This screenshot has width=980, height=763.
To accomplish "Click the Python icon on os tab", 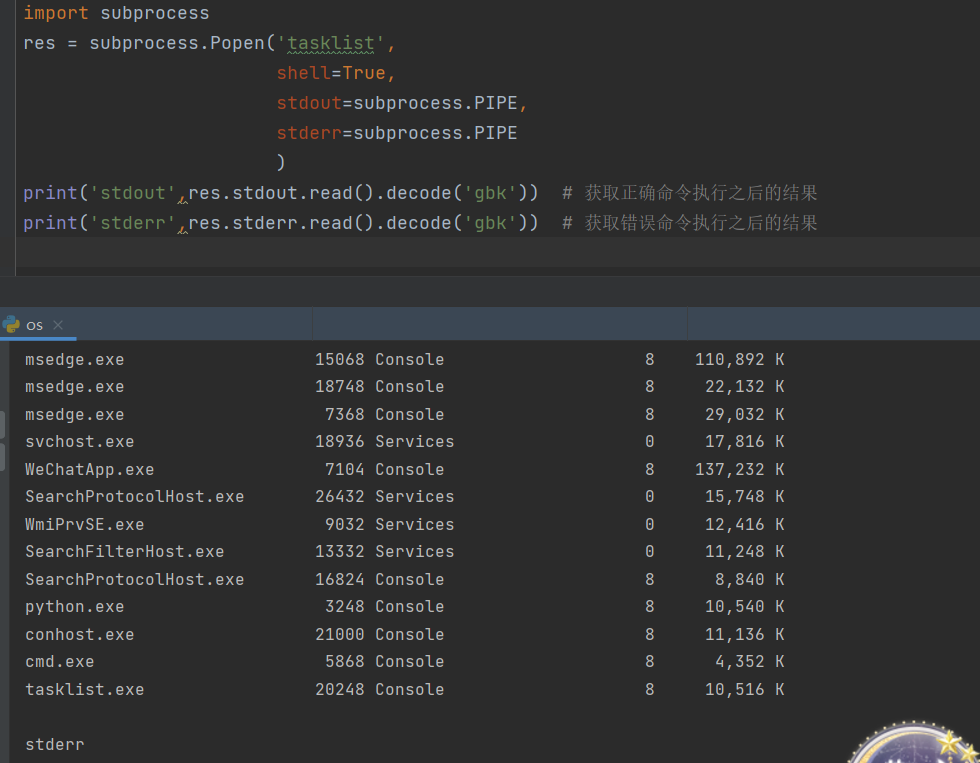I will tap(11, 324).
